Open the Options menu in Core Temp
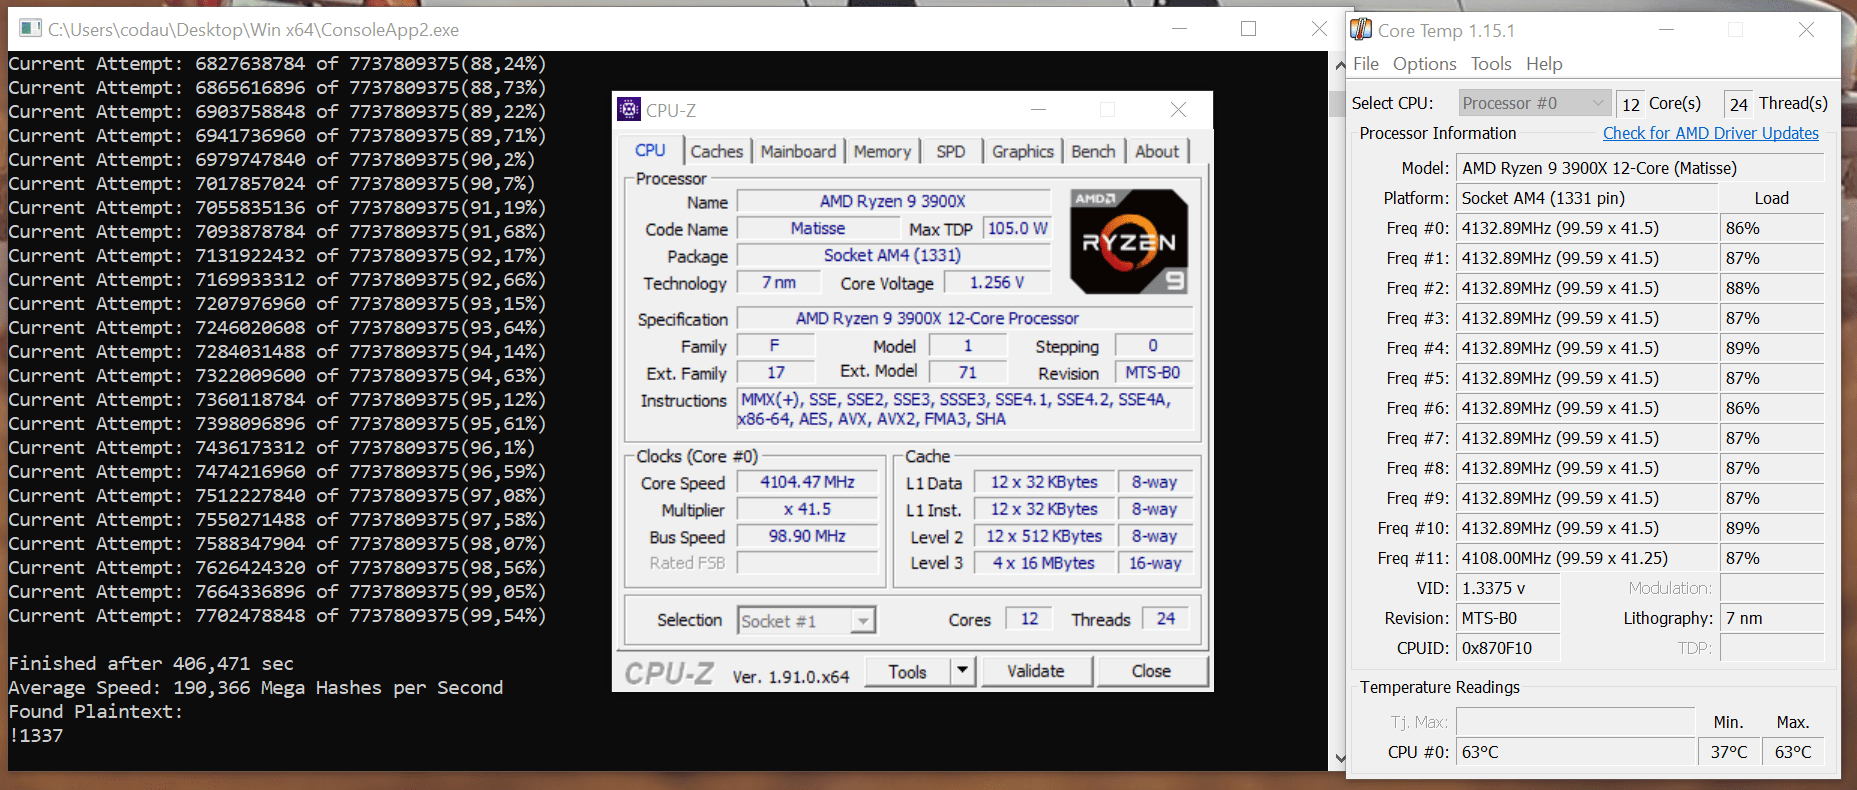Image resolution: width=1857 pixels, height=790 pixels. pyautogui.click(x=1424, y=64)
